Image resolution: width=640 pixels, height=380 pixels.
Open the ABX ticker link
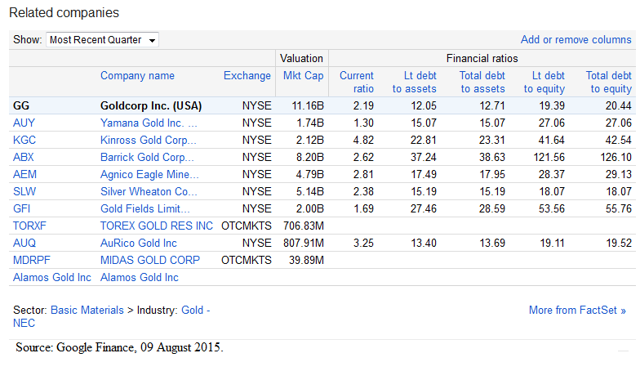tap(23, 157)
